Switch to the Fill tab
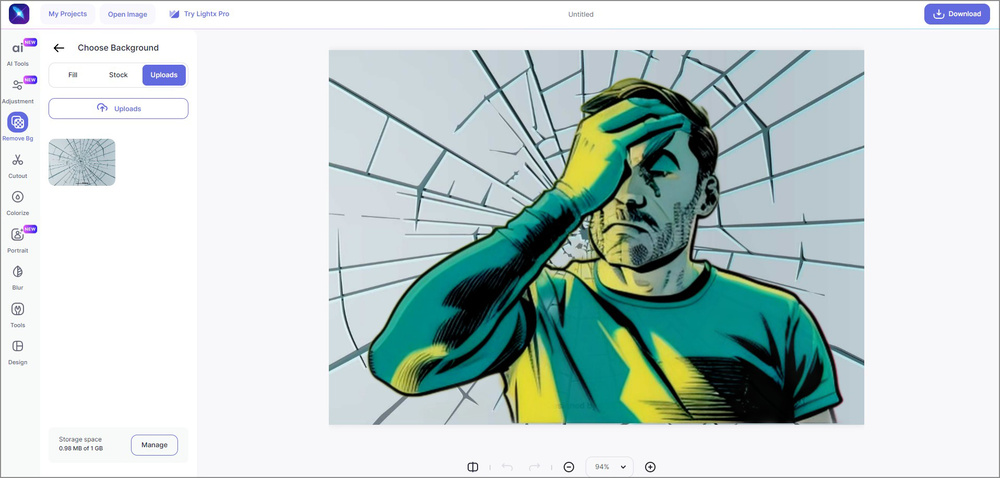Screen dimensions: 1000x478 [x=73, y=75]
